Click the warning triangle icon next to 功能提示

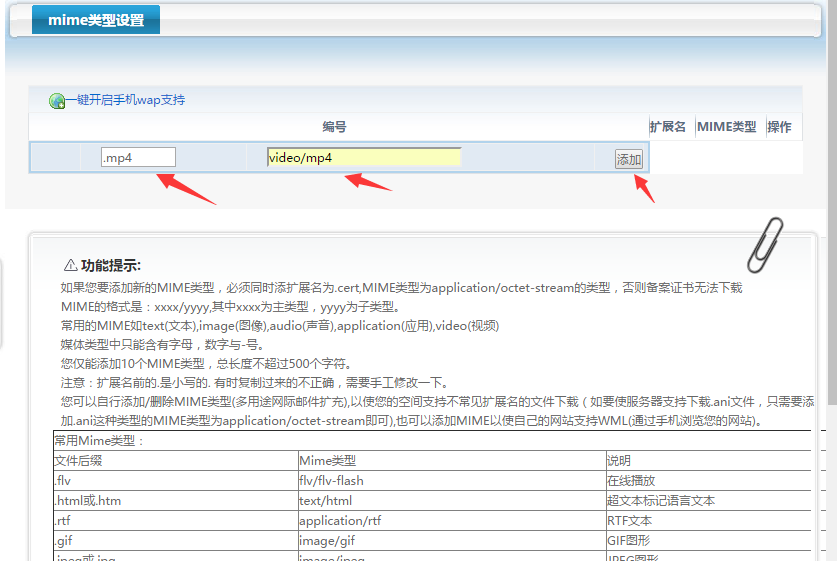70,266
